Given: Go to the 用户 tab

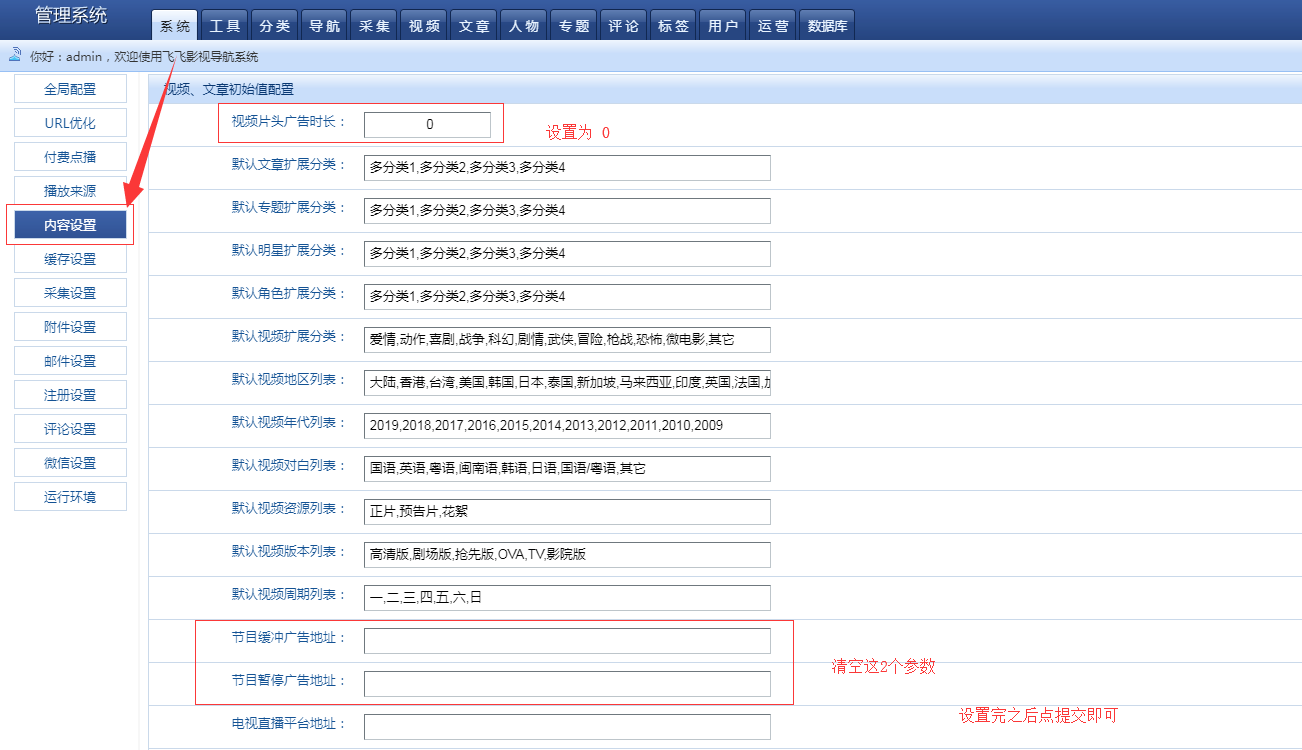Looking at the screenshot, I should pos(723,26).
